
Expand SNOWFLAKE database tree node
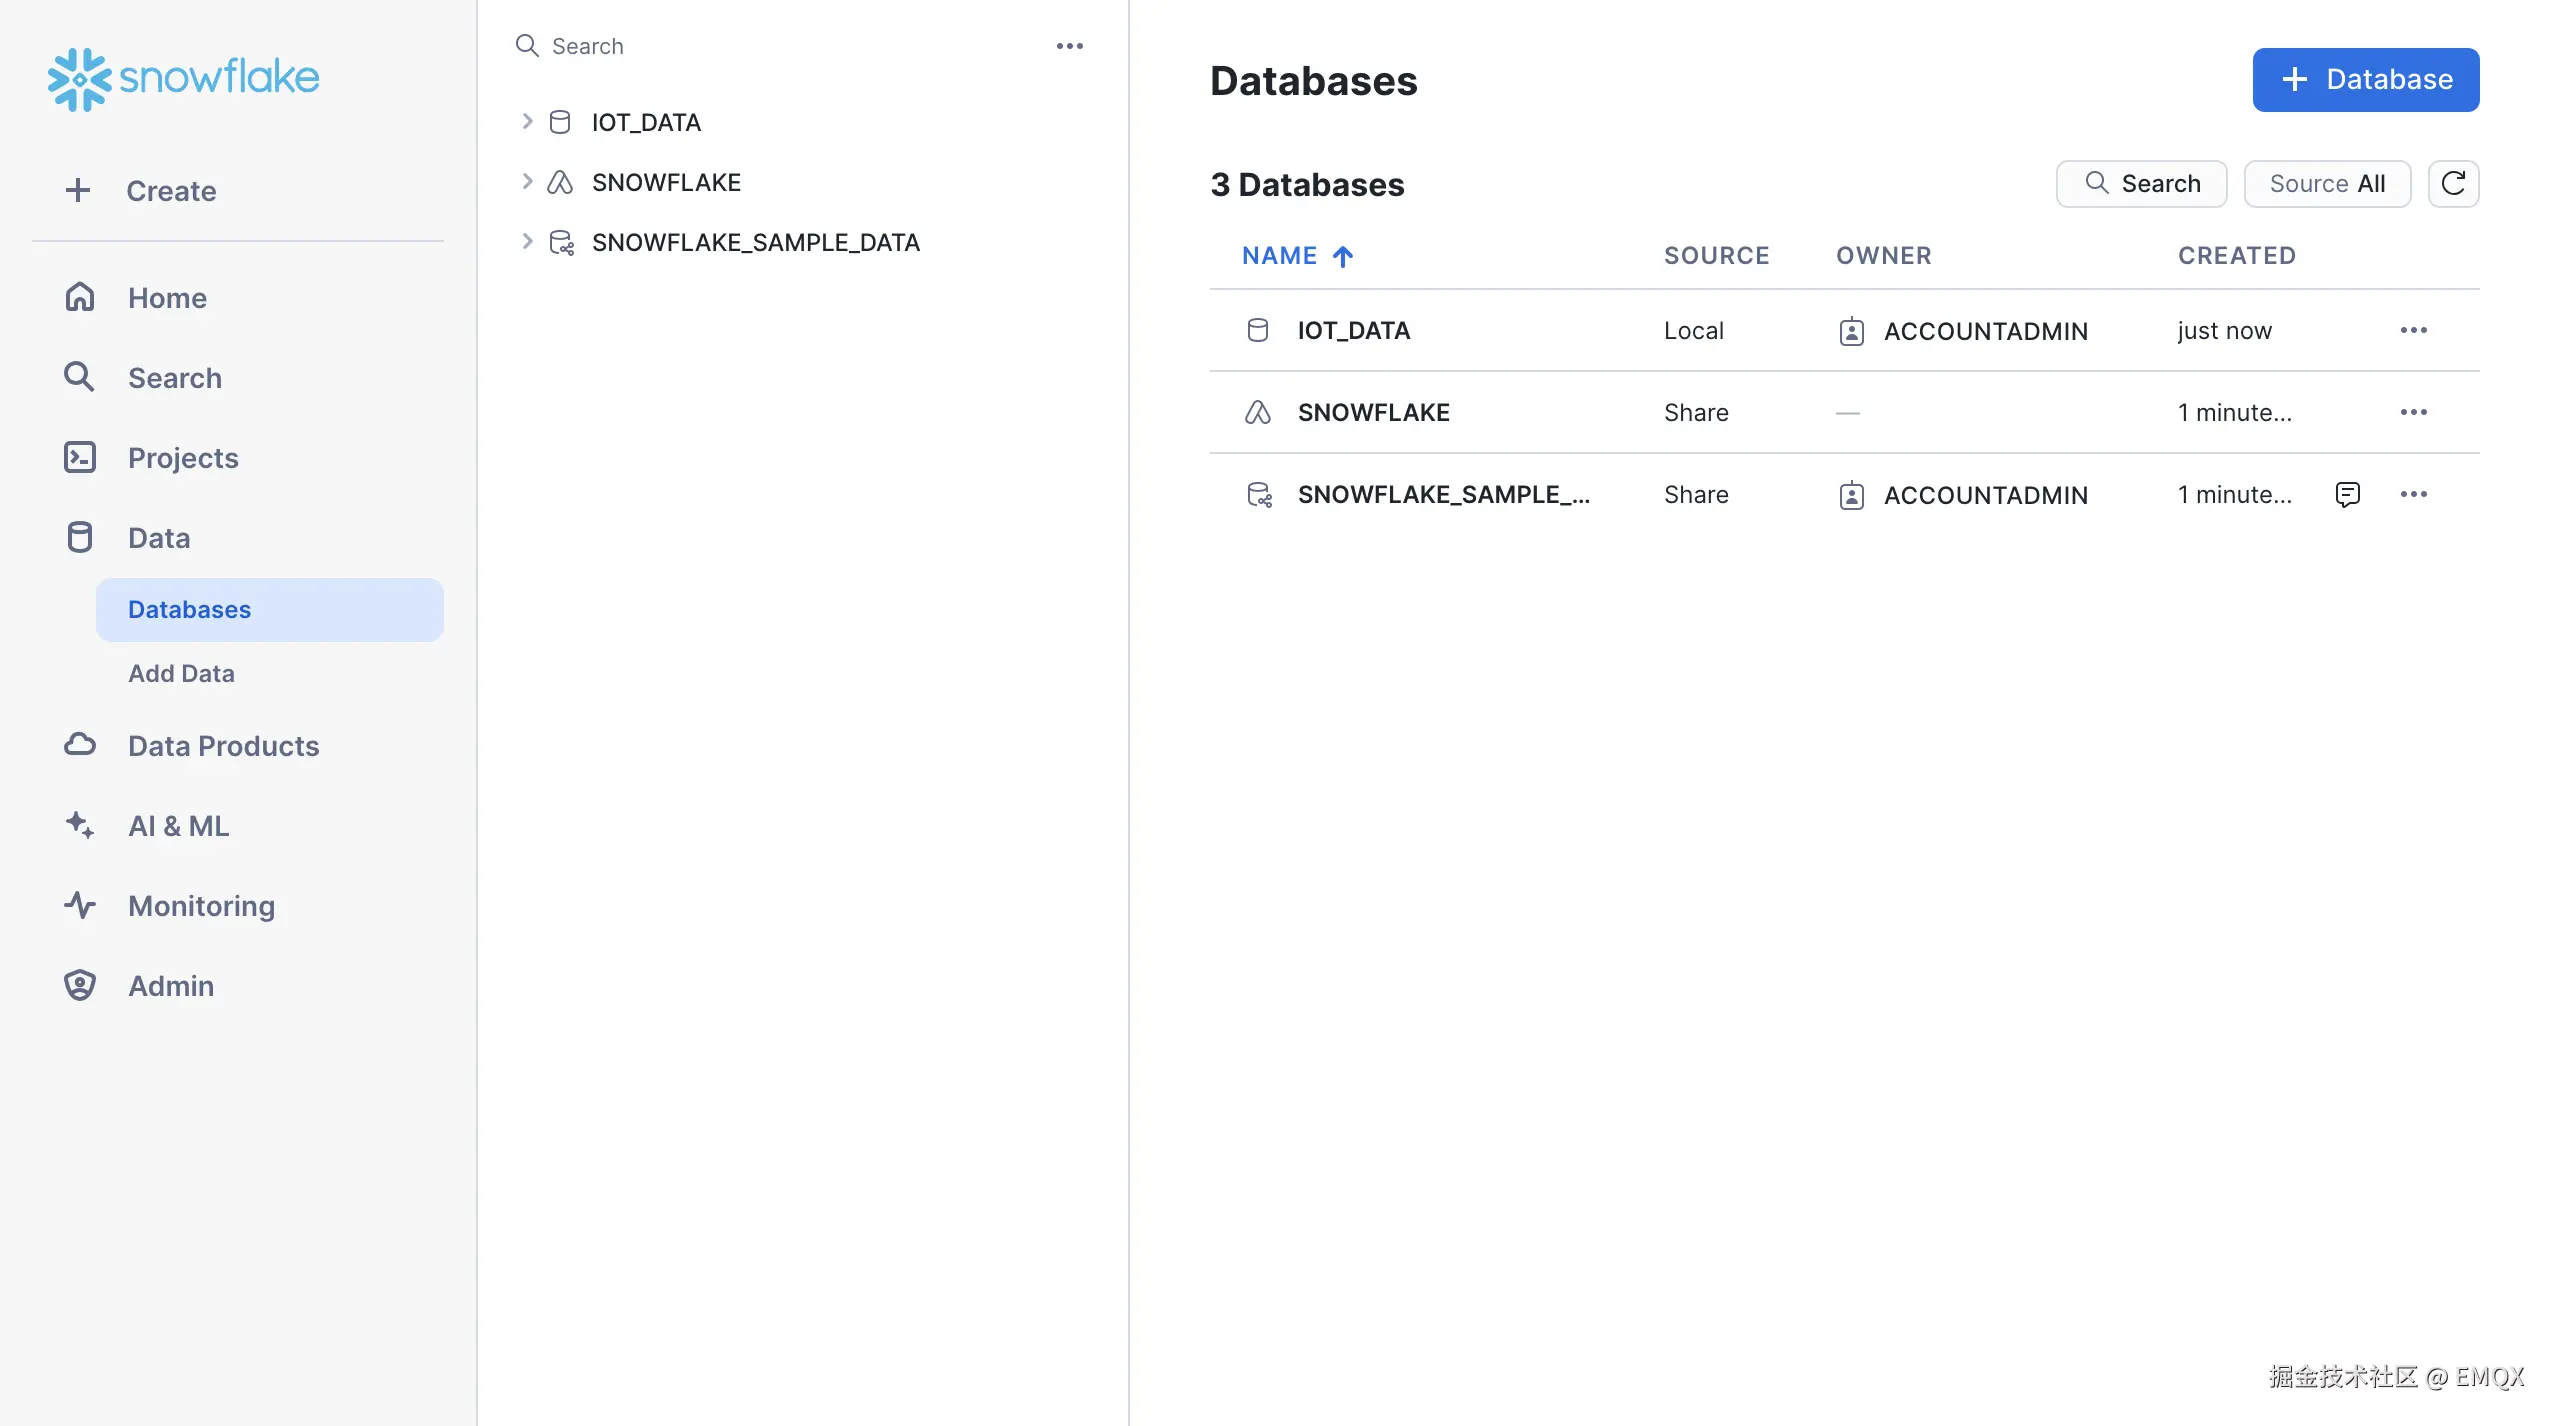tap(527, 182)
